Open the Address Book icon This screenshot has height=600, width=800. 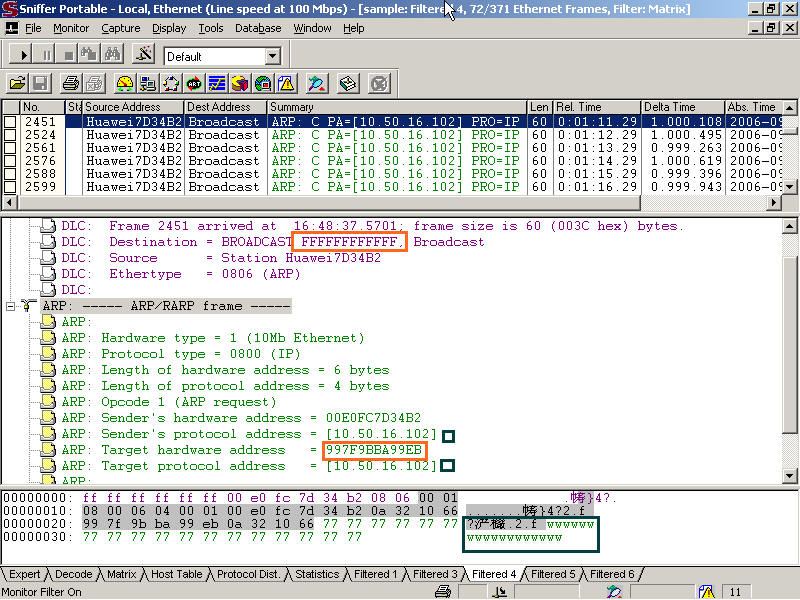[348, 84]
